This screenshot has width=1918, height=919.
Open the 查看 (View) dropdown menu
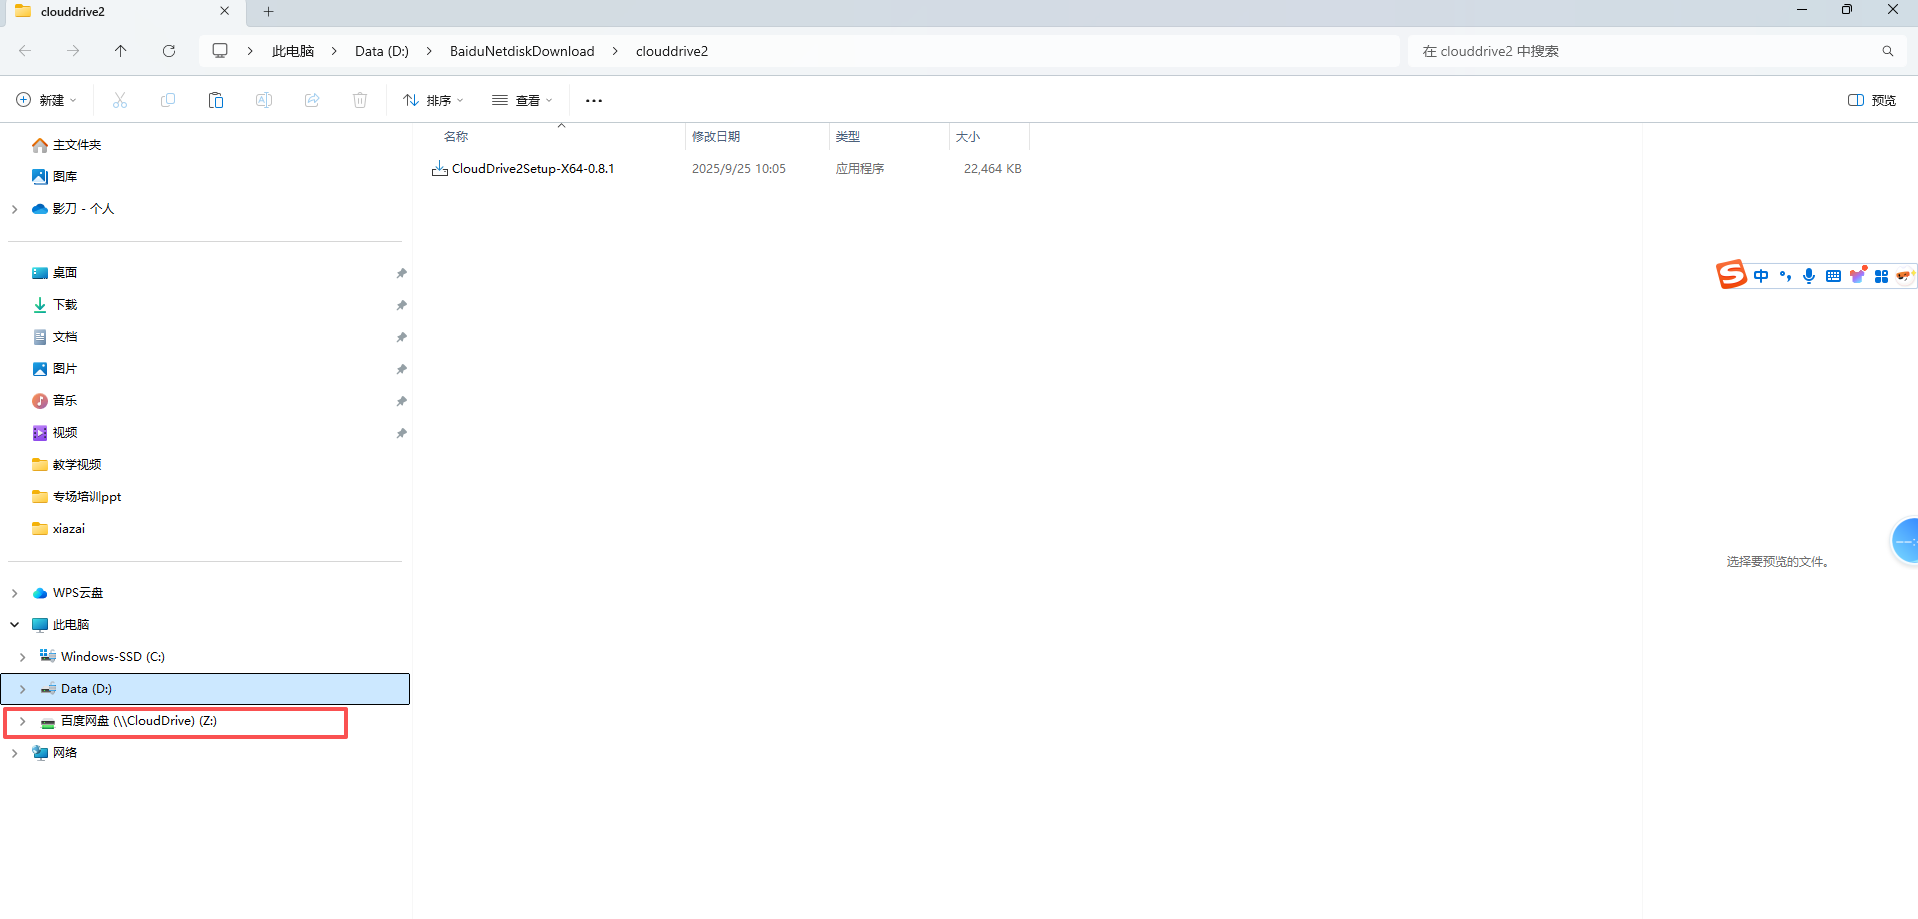click(522, 100)
